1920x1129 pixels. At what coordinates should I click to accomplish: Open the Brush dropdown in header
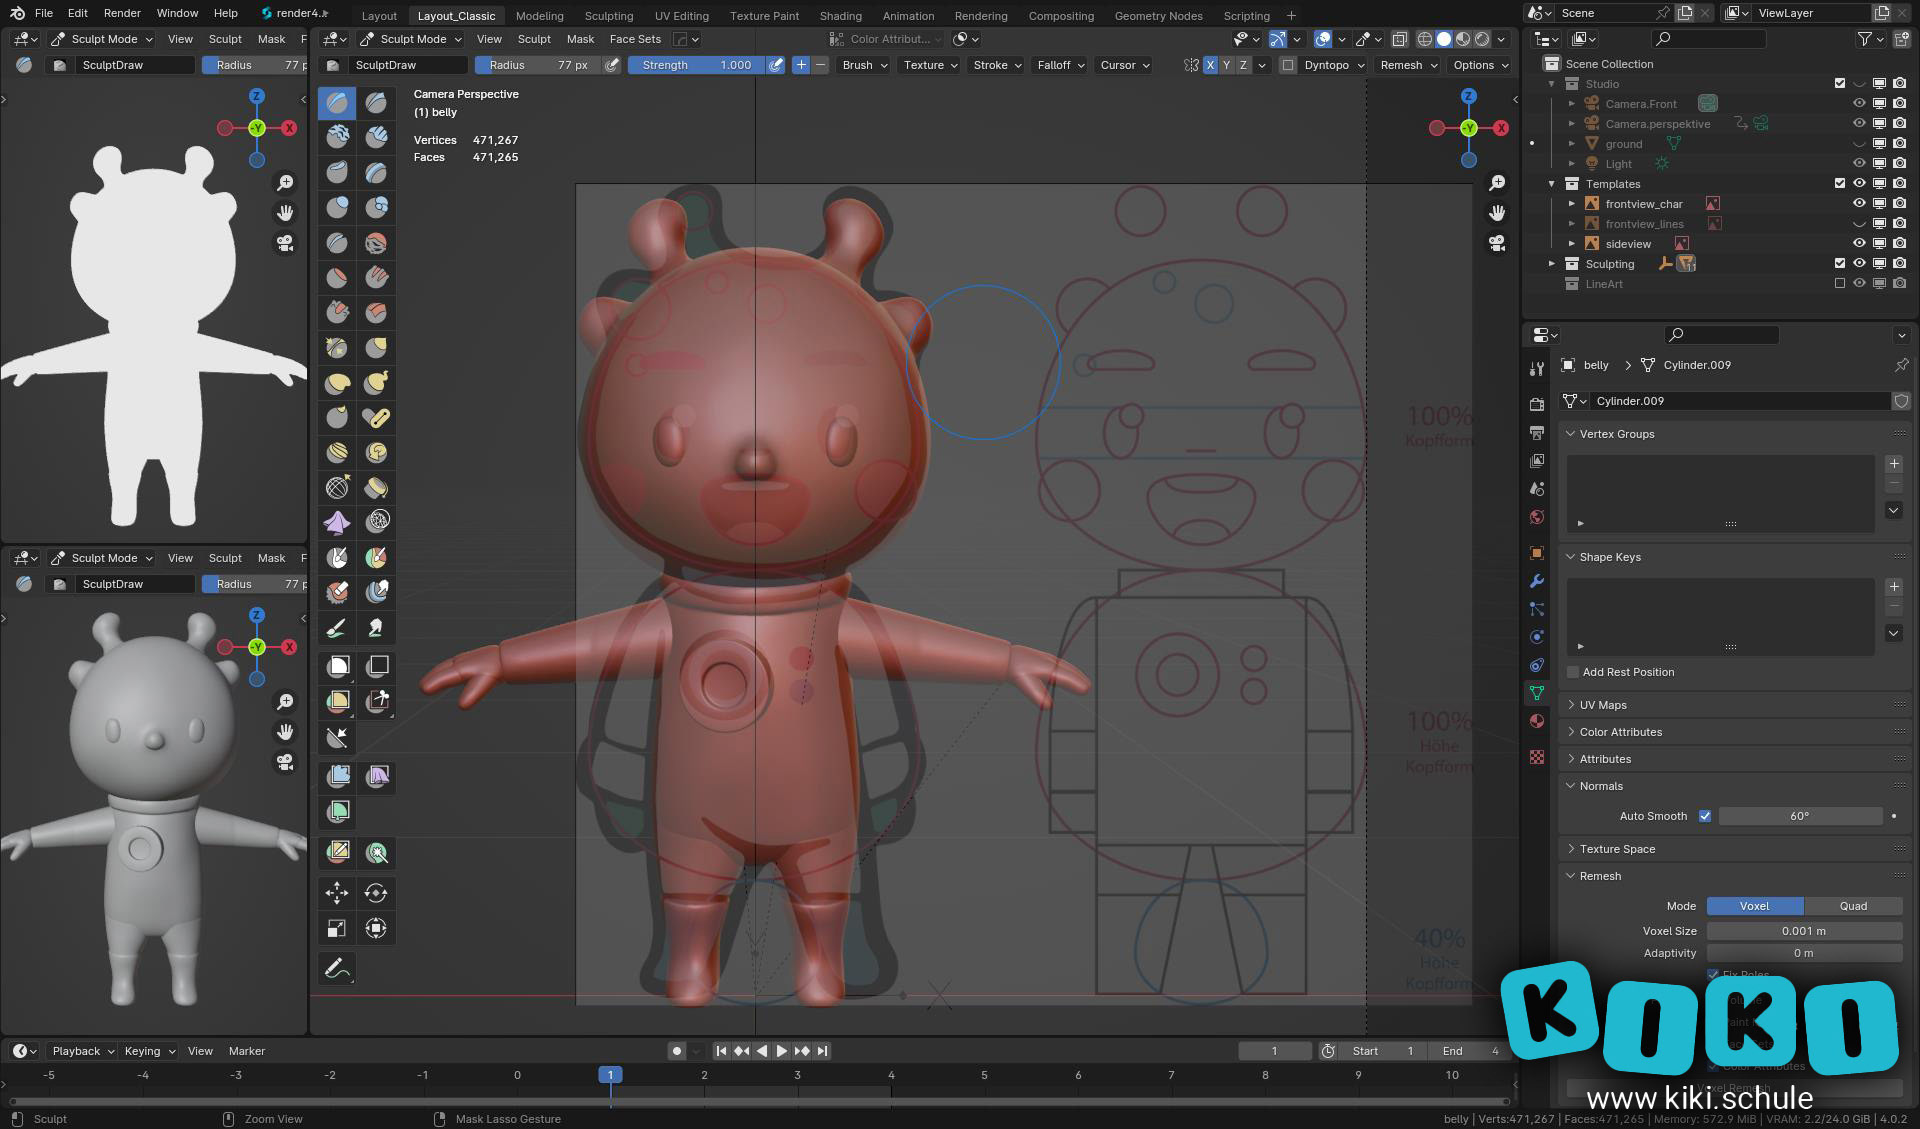(864, 65)
